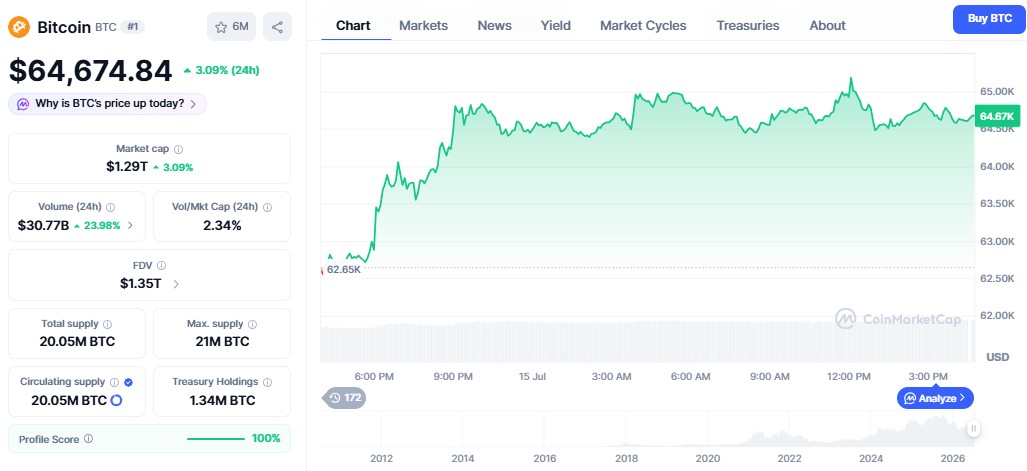Screen dimensions: 1027x471
Task: Click the $30.77B volume value
Action: [43, 225]
